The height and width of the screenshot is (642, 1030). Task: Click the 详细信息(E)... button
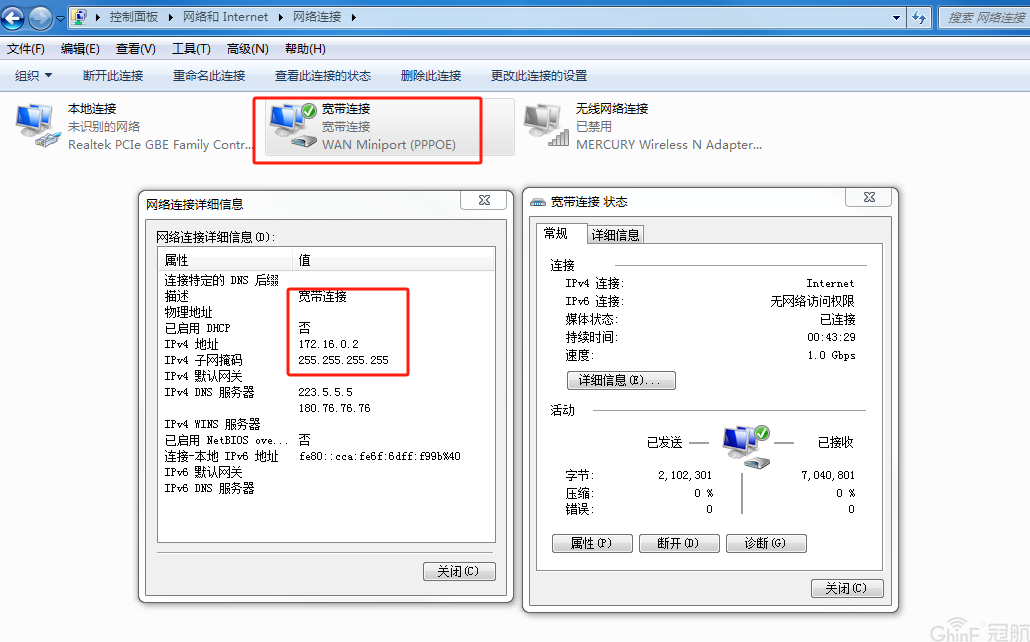(x=621, y=380)
